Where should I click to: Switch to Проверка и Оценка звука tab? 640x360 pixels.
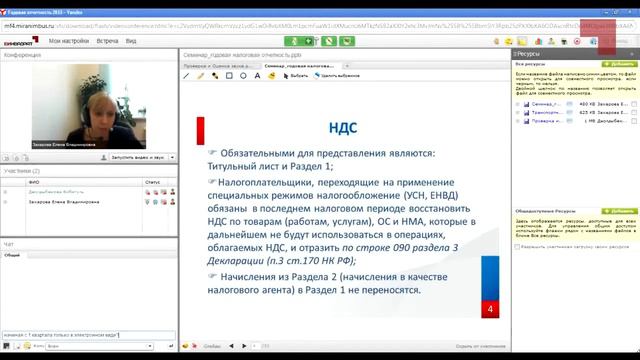click(x=221, y=66)
